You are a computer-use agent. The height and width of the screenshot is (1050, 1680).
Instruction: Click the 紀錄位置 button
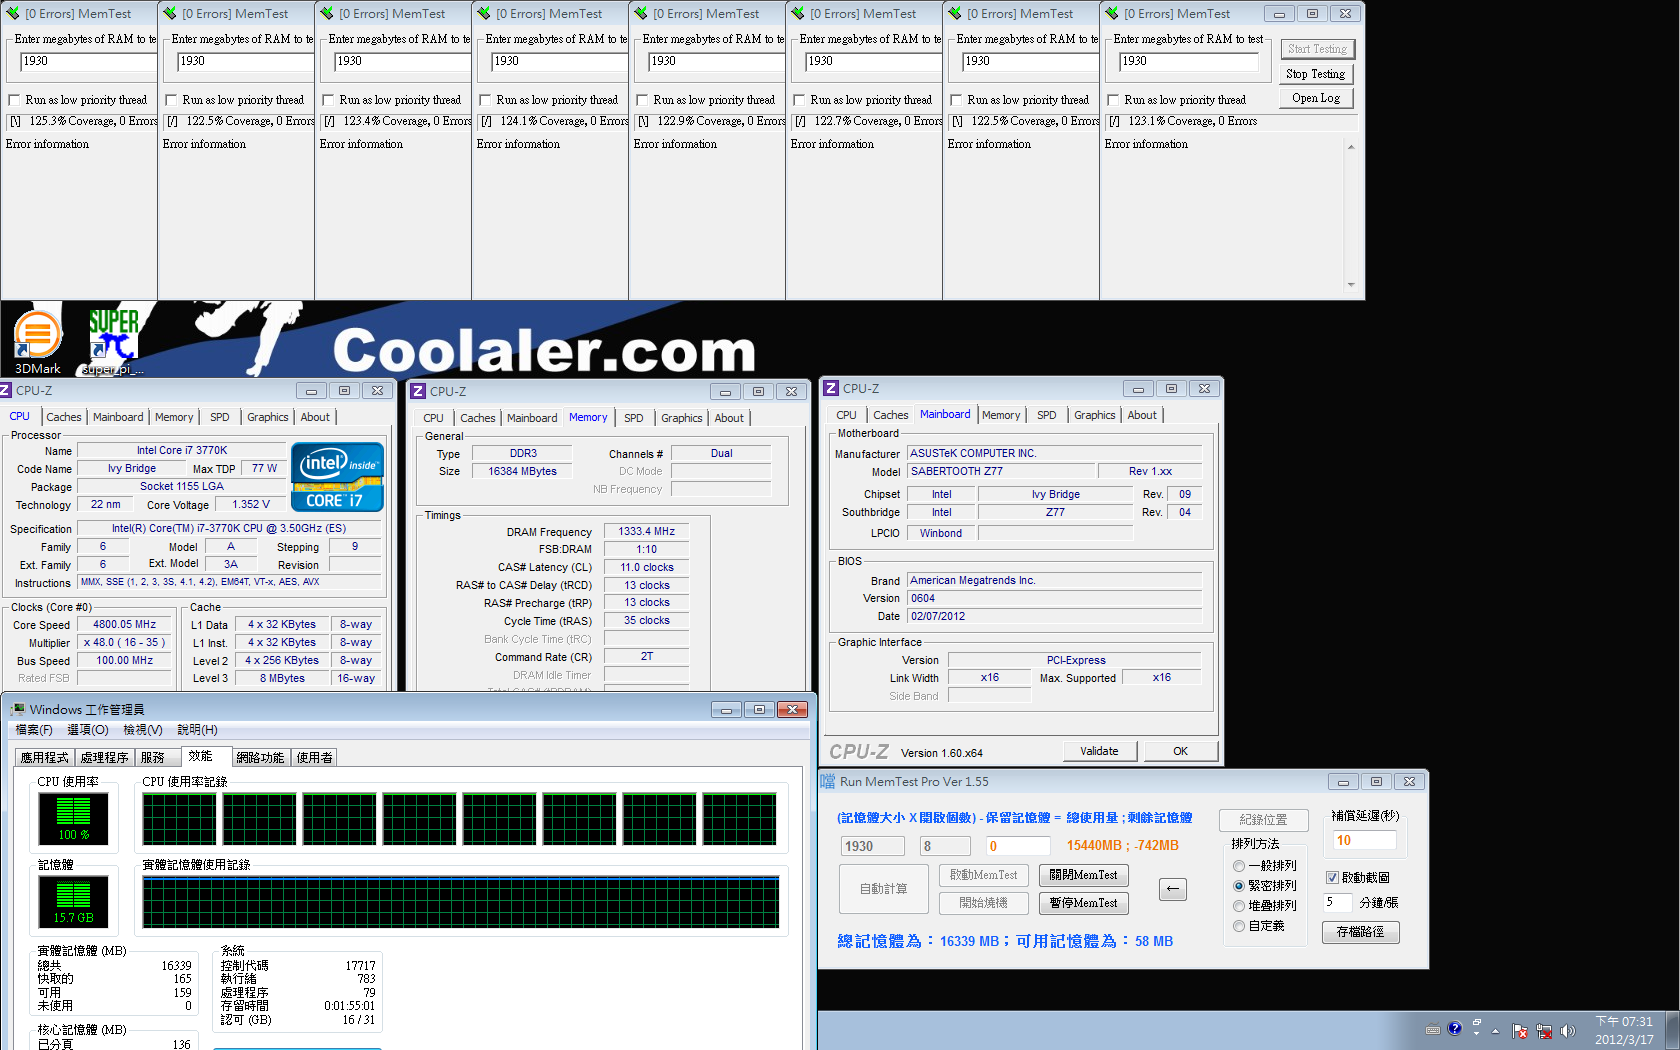1263,820
